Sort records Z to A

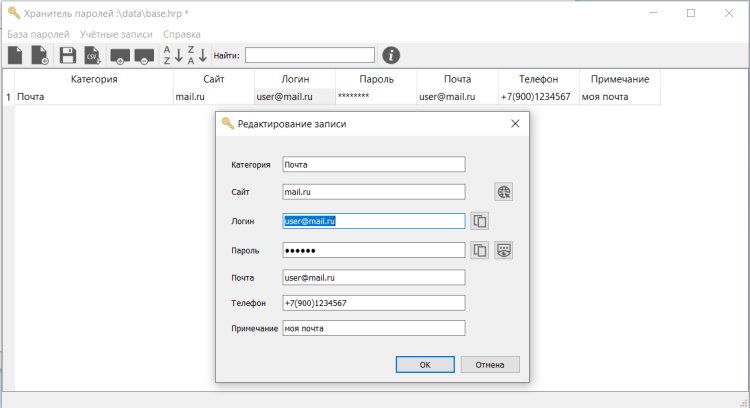tap(197, 55)
